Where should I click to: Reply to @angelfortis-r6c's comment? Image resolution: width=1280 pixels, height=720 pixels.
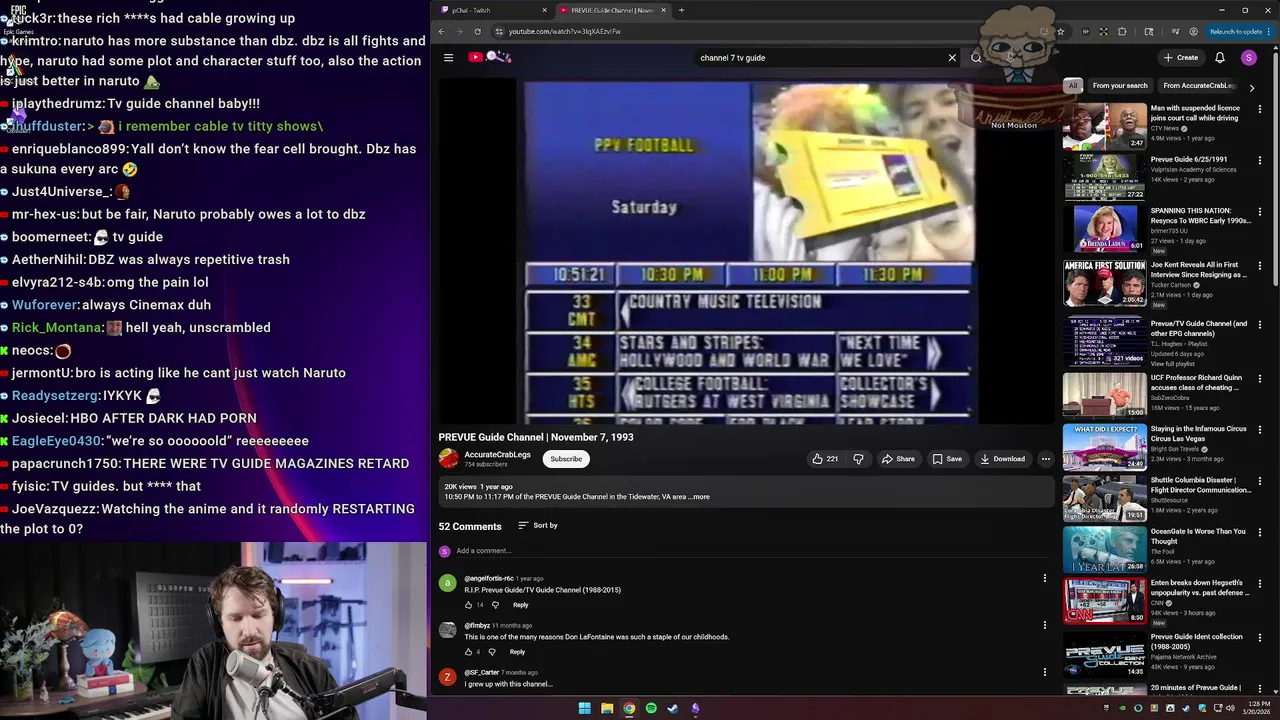point(520,605)
